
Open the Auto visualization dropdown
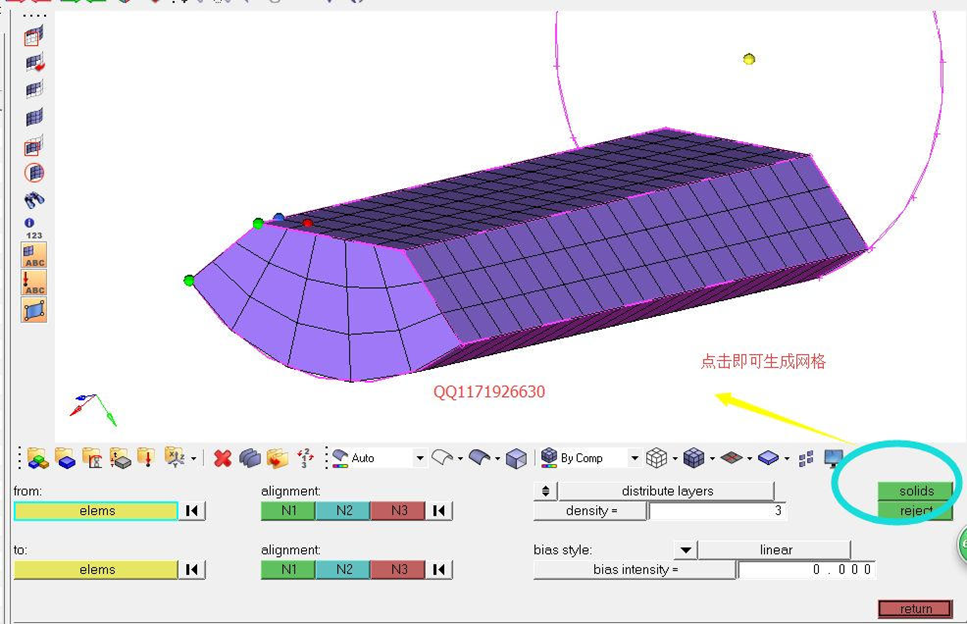(x=420, y=458)
